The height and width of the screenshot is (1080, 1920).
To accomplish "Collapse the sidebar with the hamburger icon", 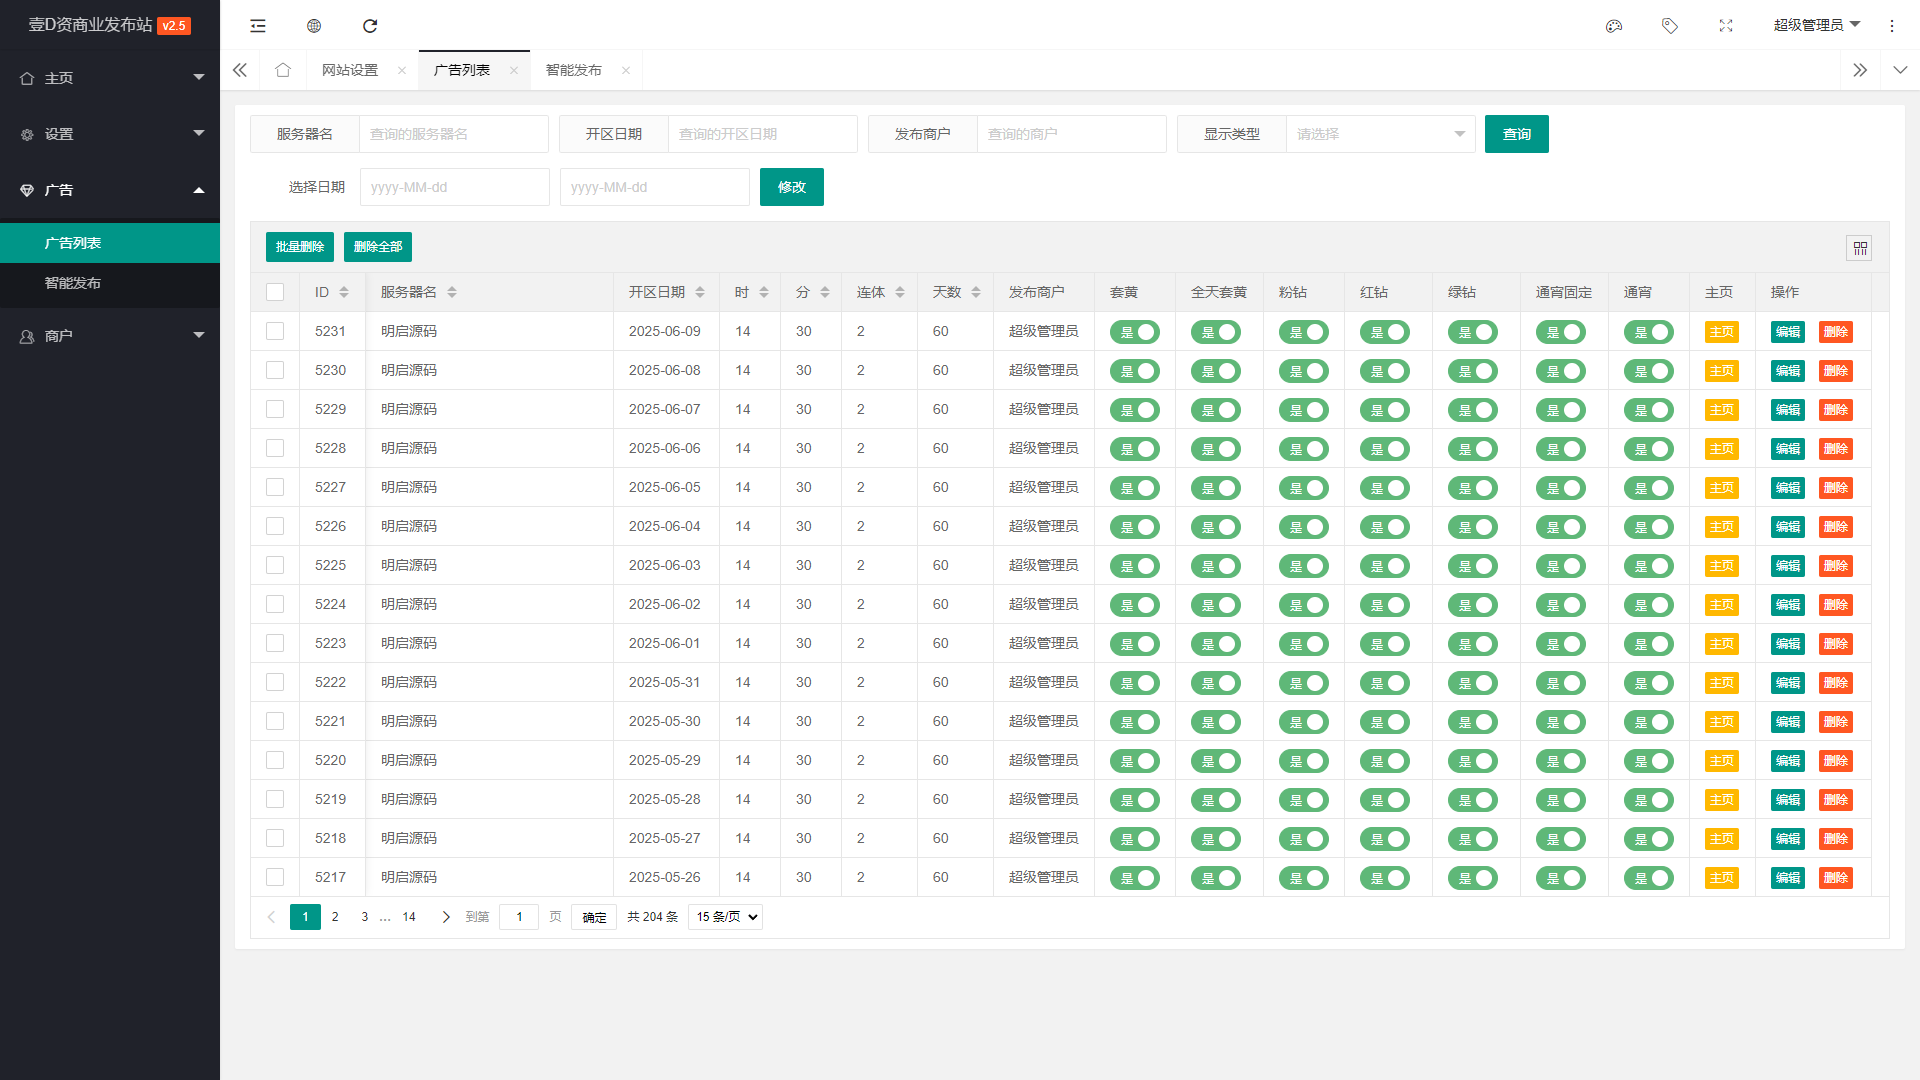I will (257, 25).
